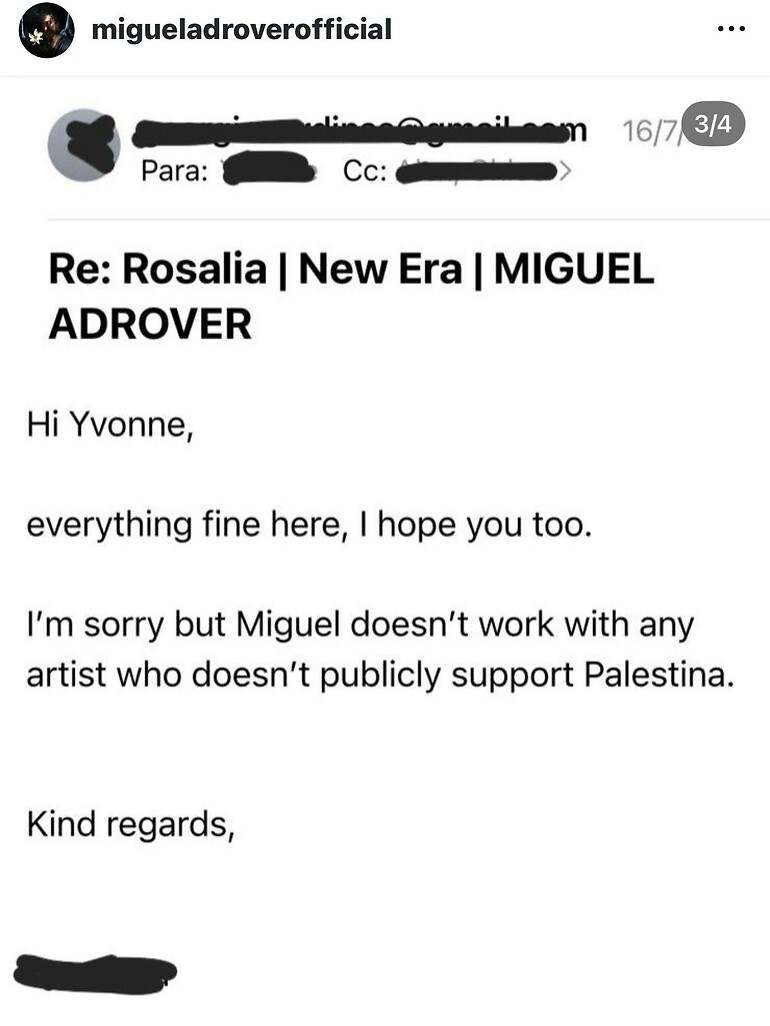Click I'm sorry but Miguel line
The image size is (770, 1026).
(360, 625)
